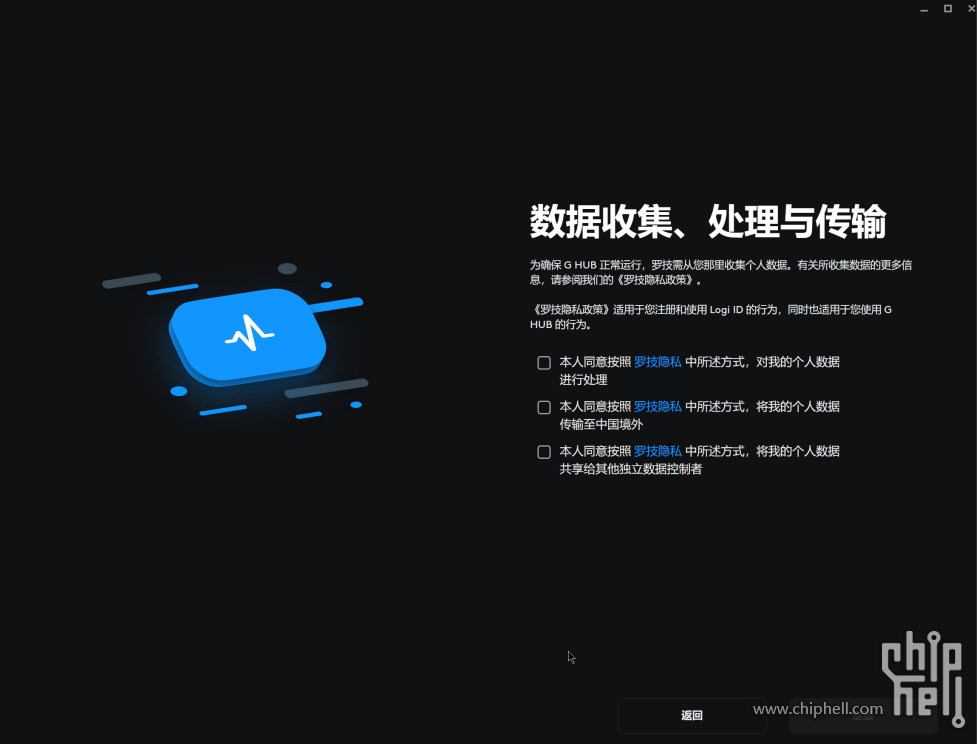Click the 返回 back button

(x=692, y=715)
